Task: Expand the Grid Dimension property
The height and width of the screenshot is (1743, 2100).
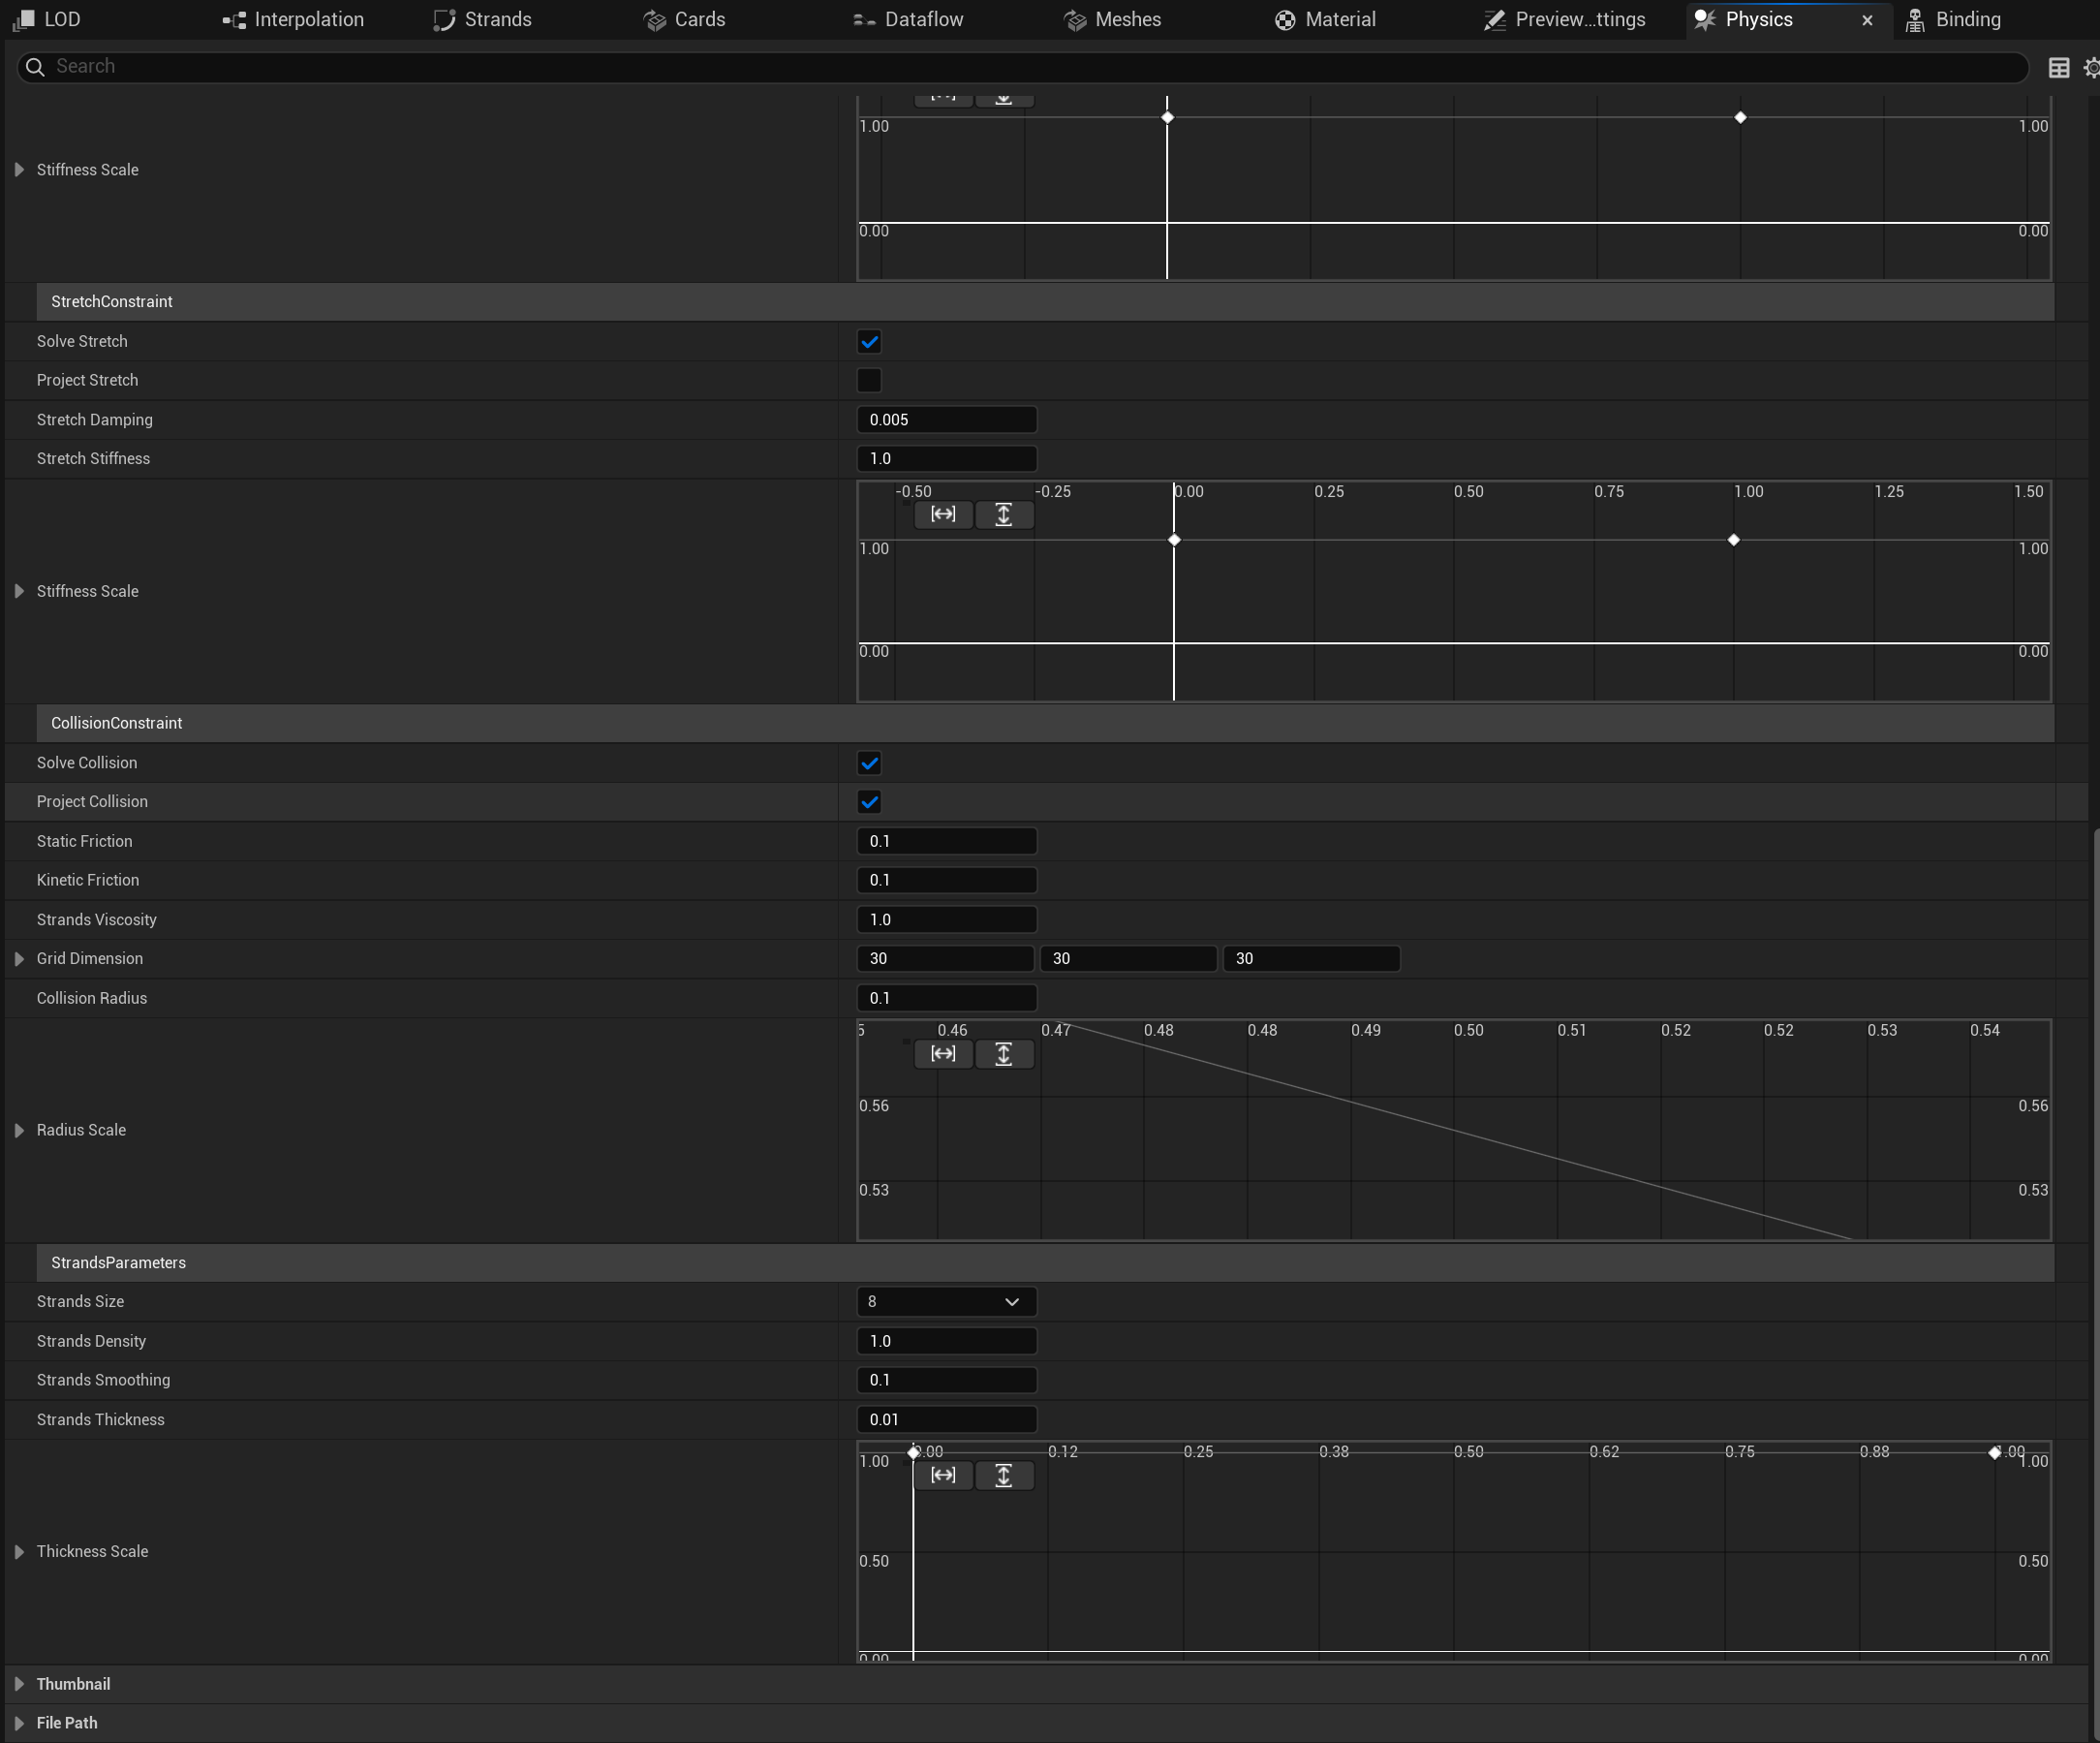Action: click(x=19, y=958)
